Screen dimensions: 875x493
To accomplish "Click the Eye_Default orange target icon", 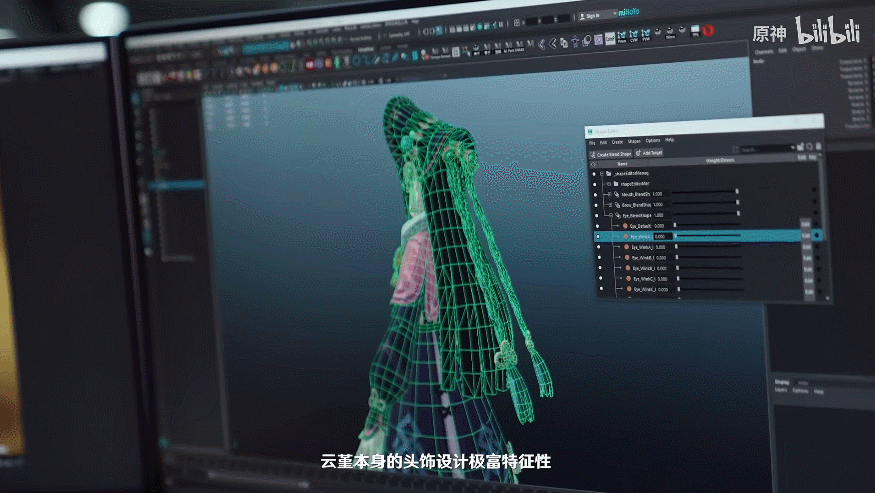I will 625,226.
